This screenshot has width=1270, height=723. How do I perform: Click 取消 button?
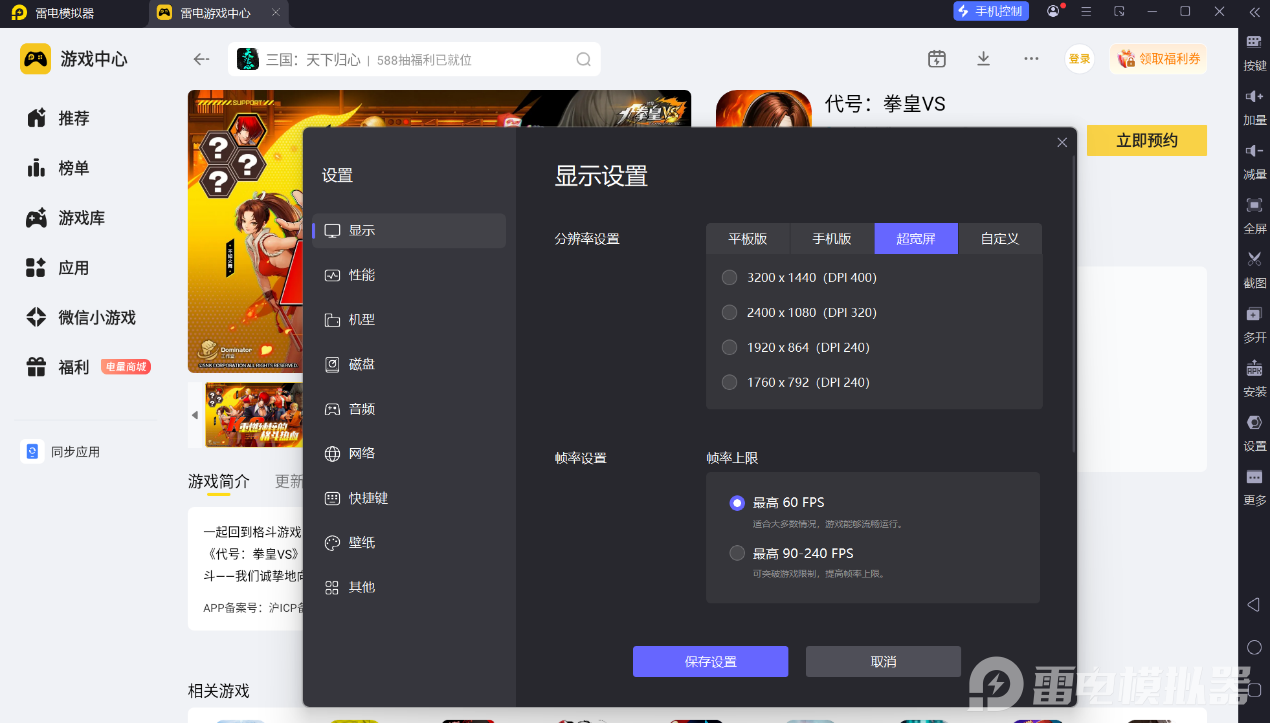[883, 662]
